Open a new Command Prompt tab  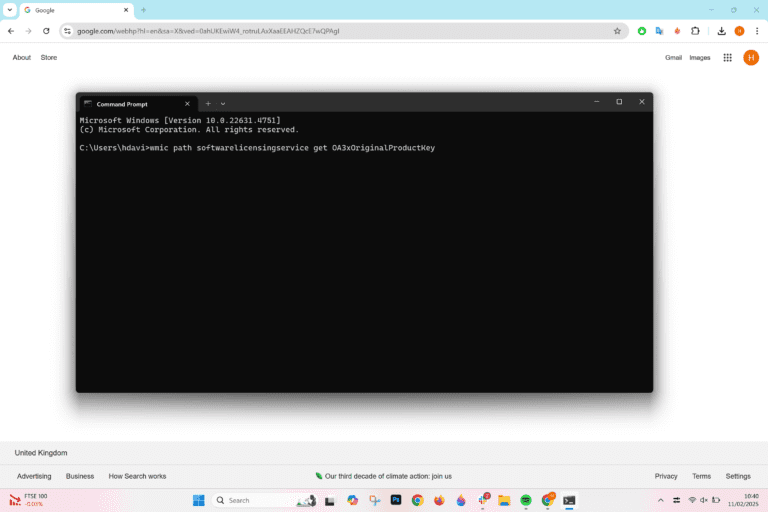[x=208, y=104]
